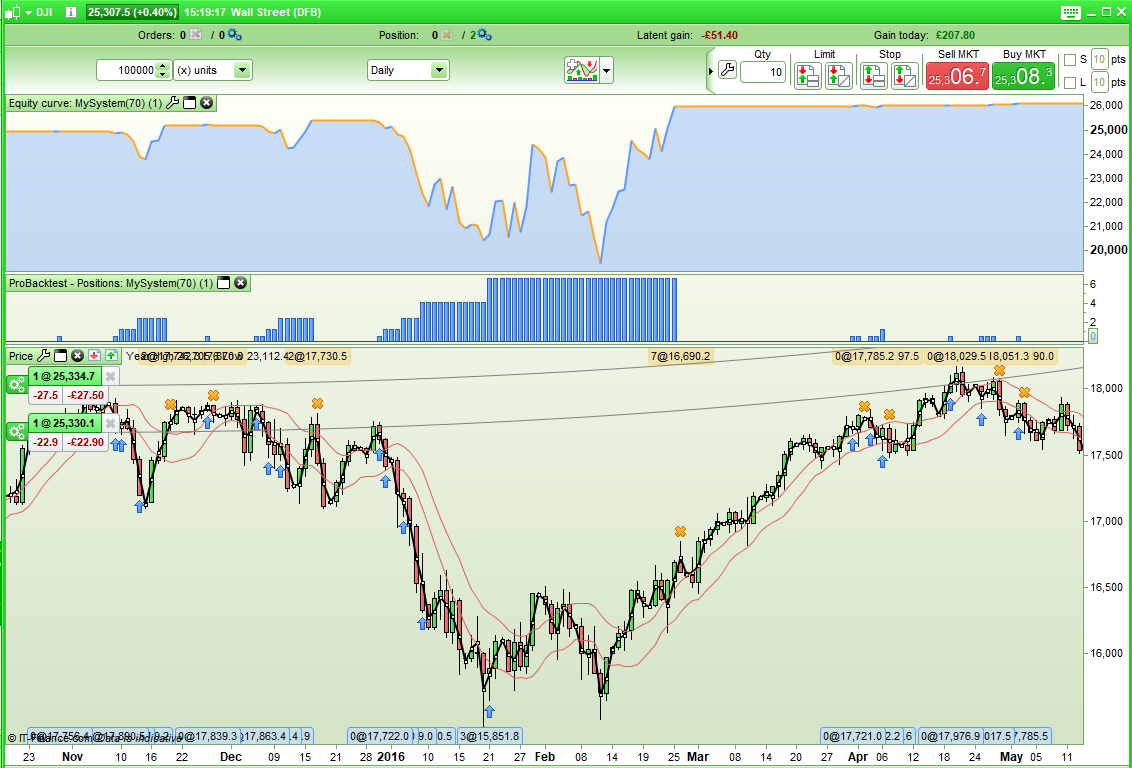Maximize the Equity curve panel
The height and width of the screenshot is (768, 1132).
coord(190,103)
